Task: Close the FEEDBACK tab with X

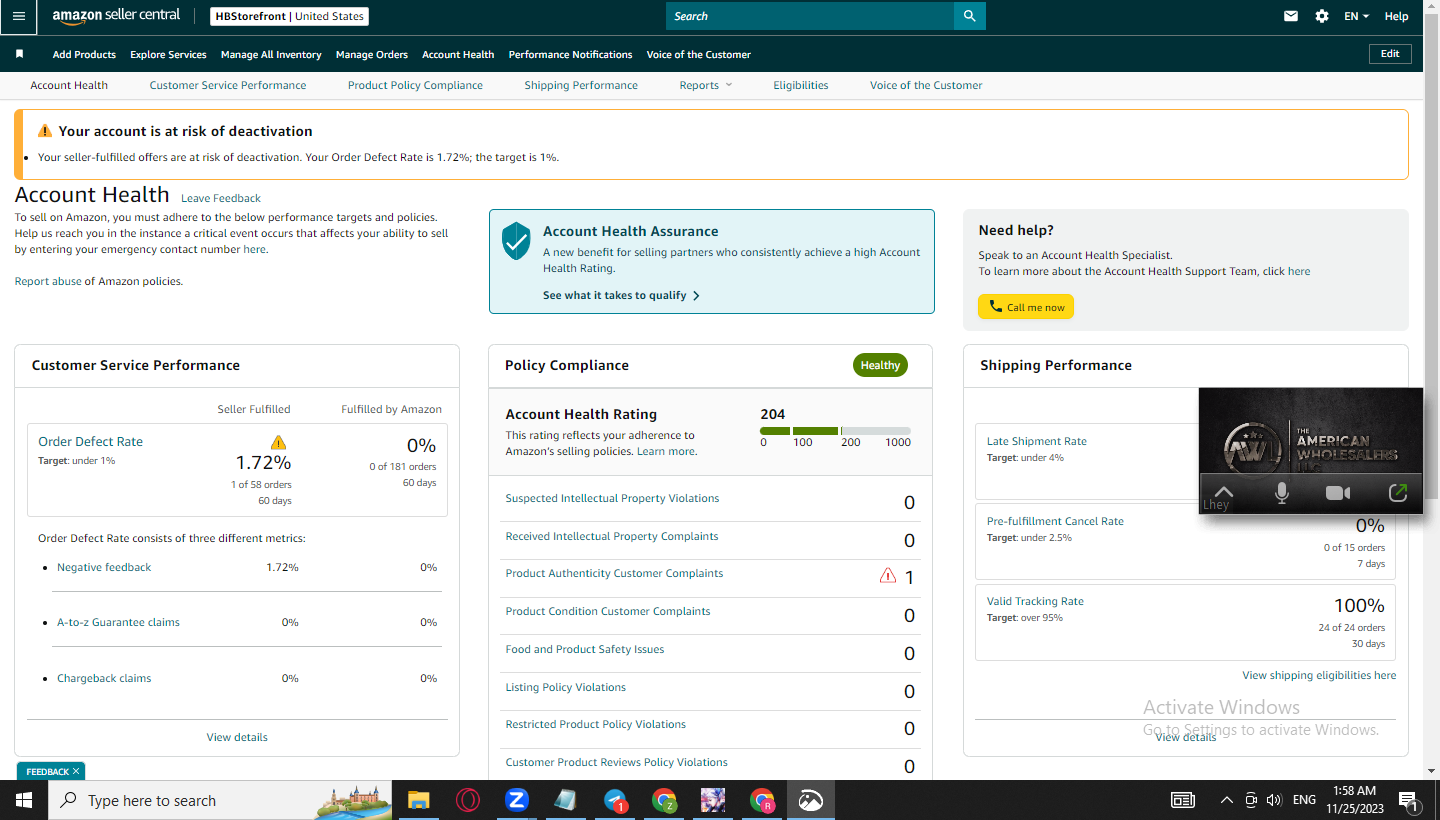Action: point(75,771)
